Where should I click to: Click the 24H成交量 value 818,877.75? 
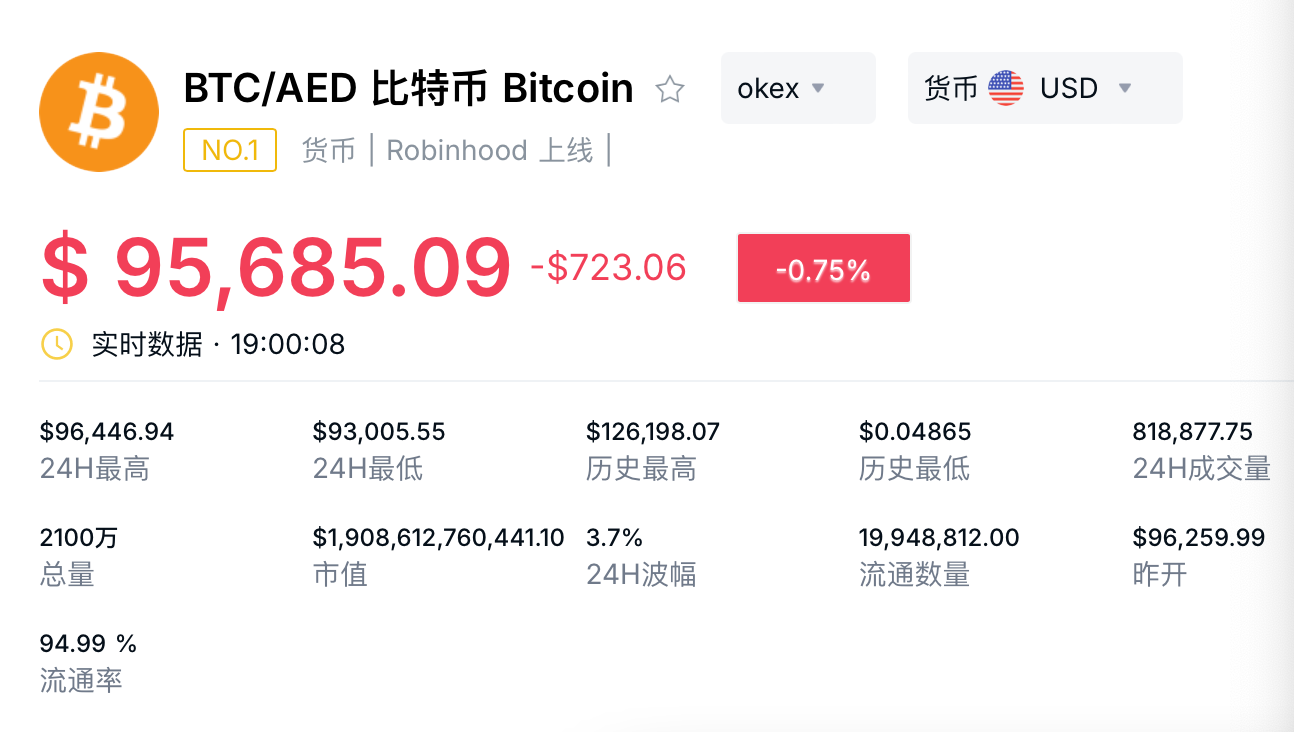point(1192,432)
